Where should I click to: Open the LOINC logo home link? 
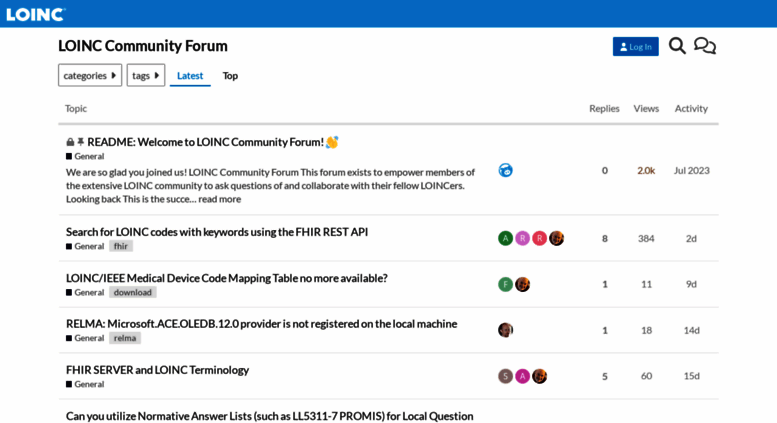point(35,14)
